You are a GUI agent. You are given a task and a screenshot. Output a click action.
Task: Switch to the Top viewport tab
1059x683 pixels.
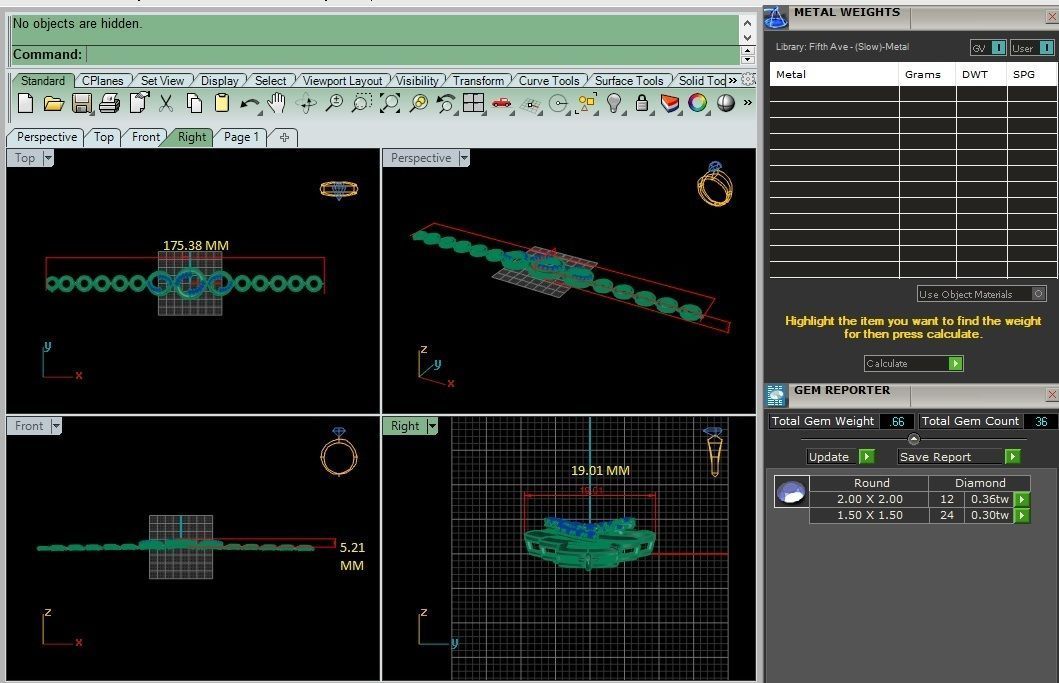pyautogui.click(x=103, y=137)
